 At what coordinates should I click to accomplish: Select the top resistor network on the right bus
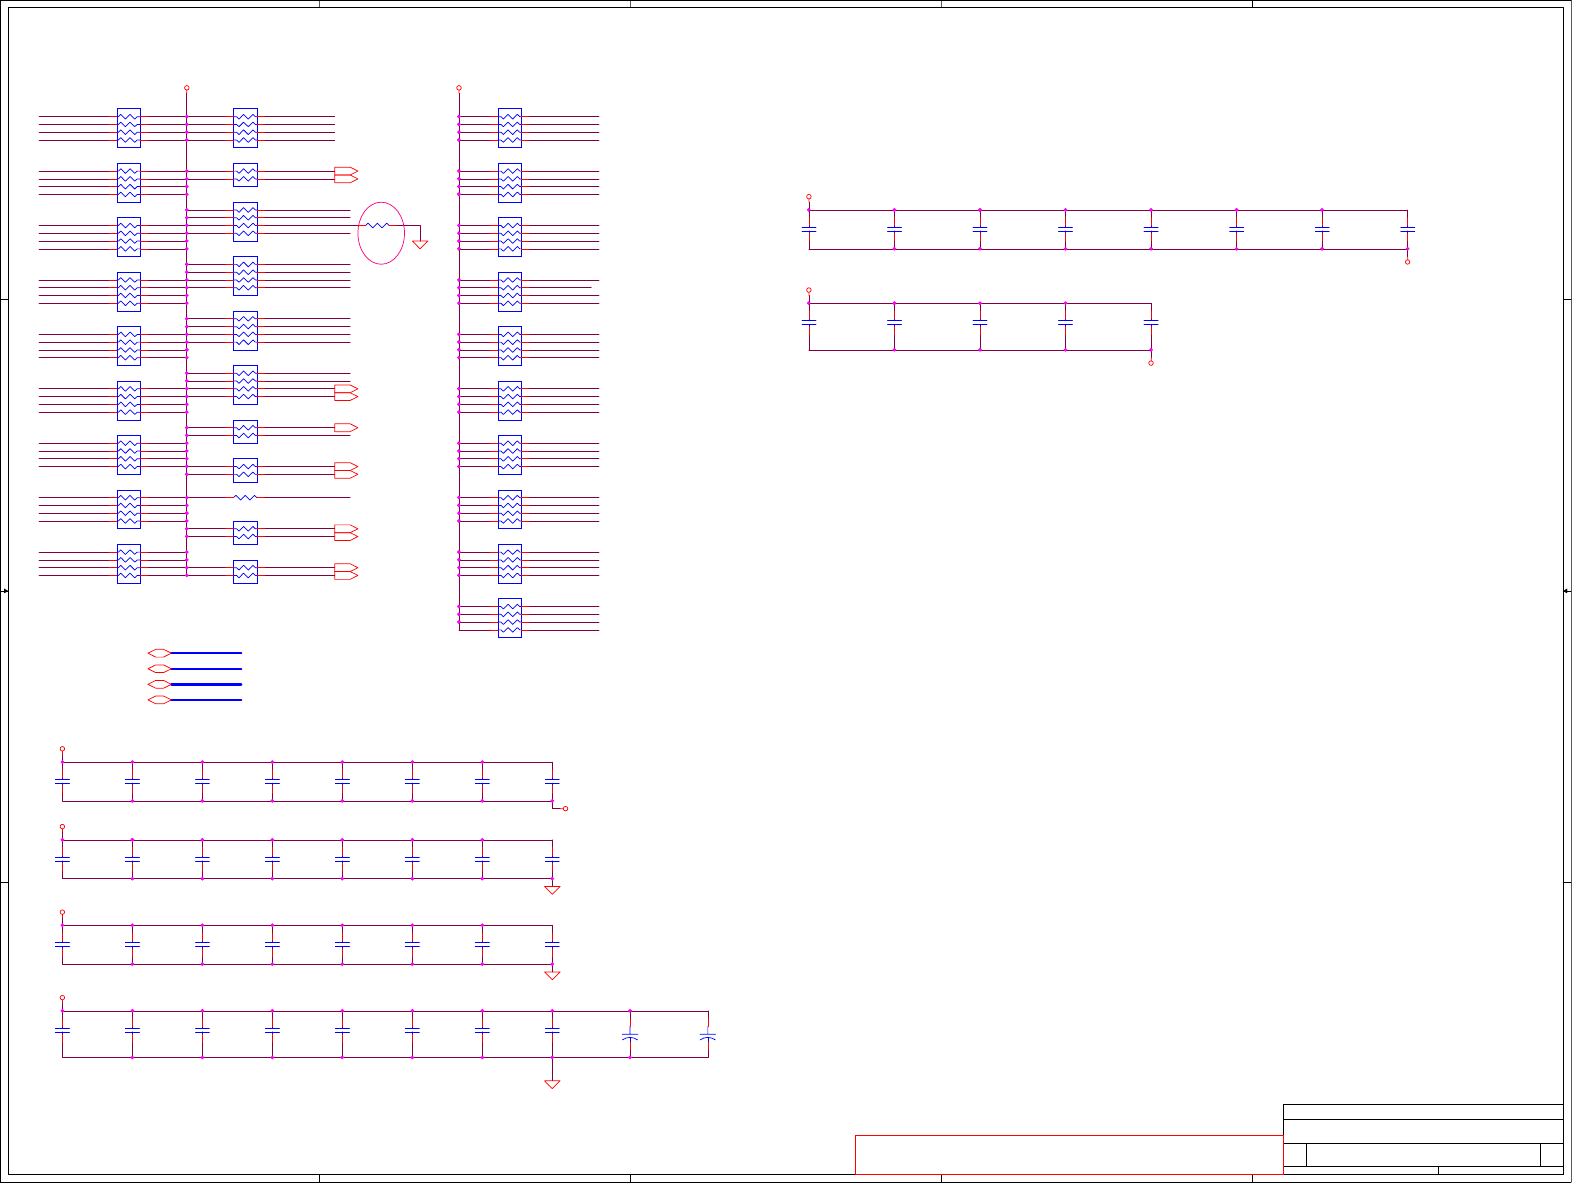click(510, 128)
